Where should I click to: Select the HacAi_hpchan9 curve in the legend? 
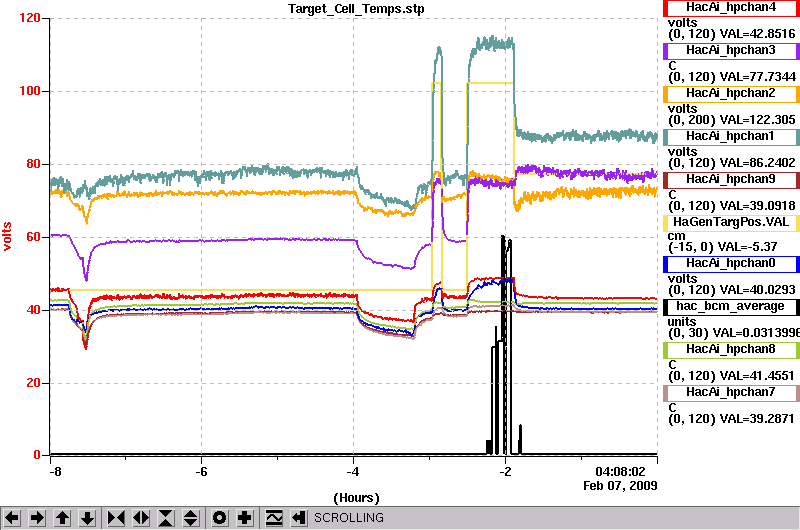point(731,180)
